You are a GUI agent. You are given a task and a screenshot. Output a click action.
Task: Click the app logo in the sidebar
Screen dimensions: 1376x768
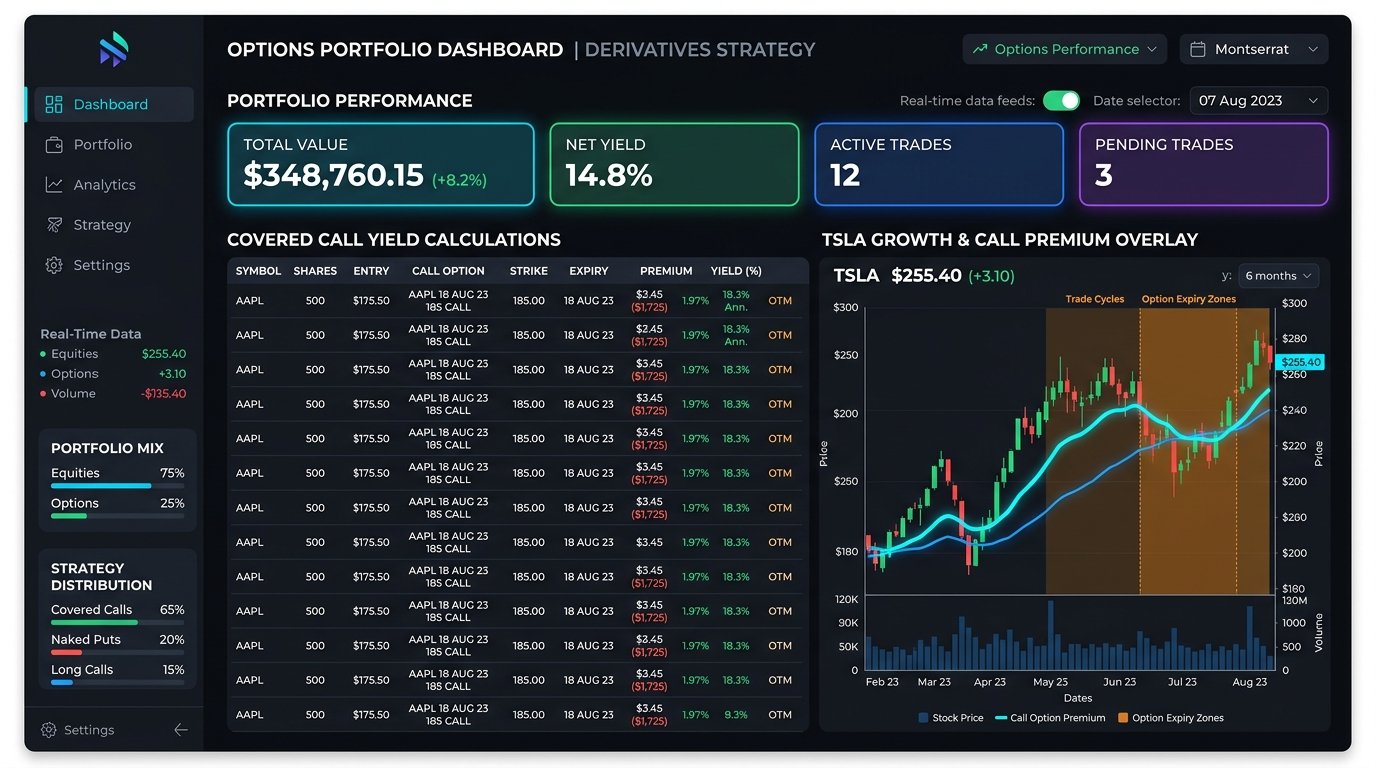(x=114, y=49)
